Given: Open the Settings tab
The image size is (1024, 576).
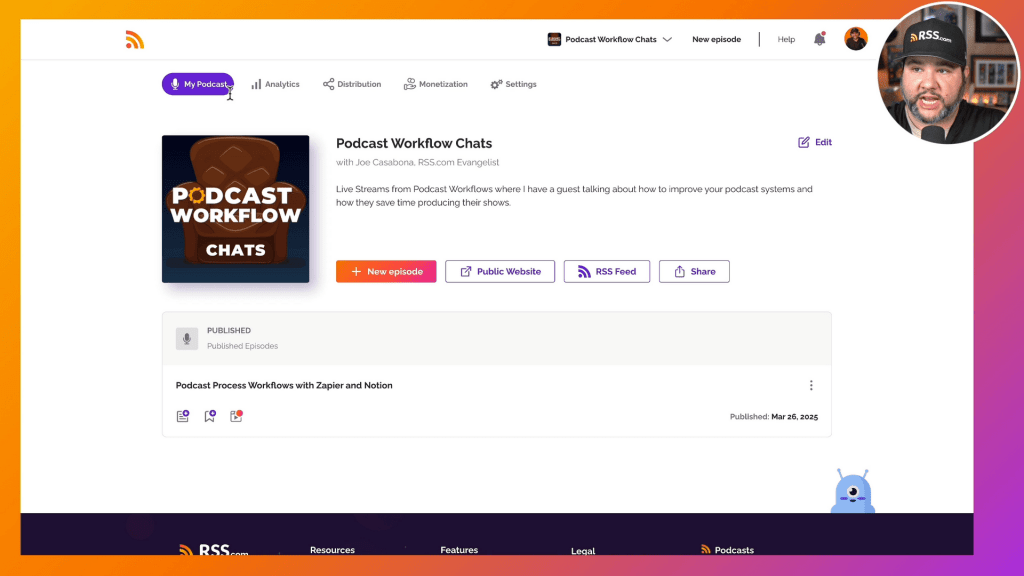Looking at the screenshot, I should 513,84.
